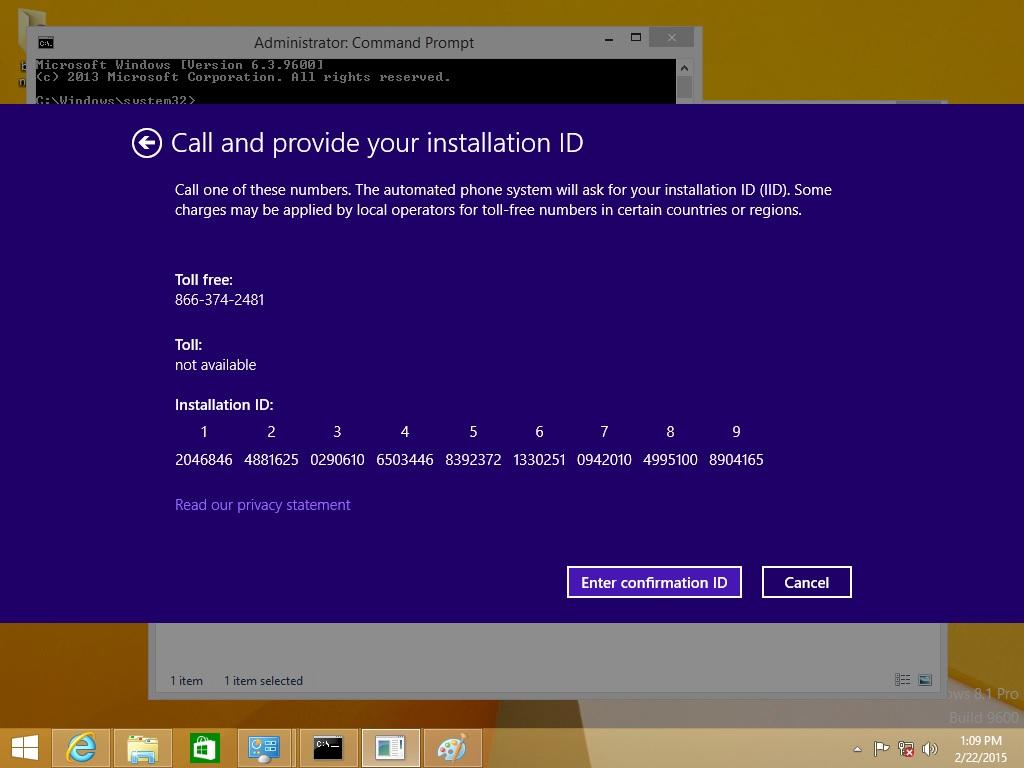Image resolution: width=1024 pixels, height=768 pixels.
Task: Open File Explorer from the taskbar
Action: point(143,748)
